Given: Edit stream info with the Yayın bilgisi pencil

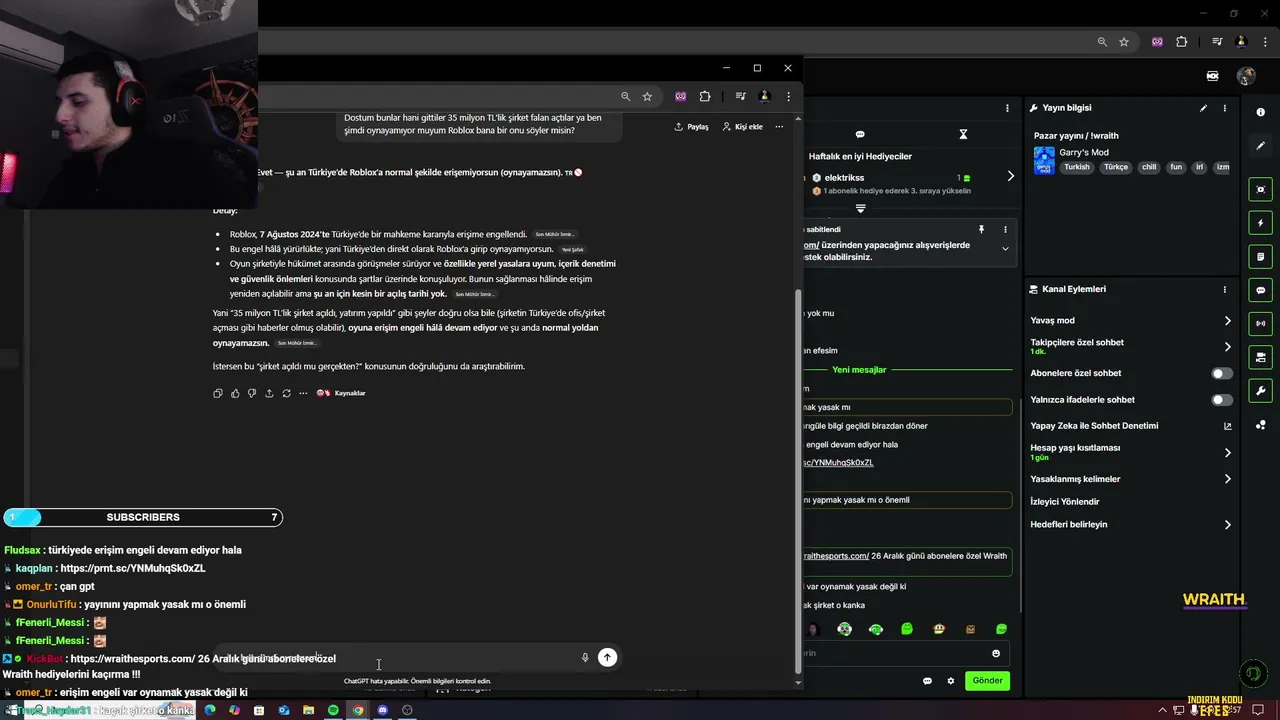Looking at the screenshot, I should (1203, 108).
